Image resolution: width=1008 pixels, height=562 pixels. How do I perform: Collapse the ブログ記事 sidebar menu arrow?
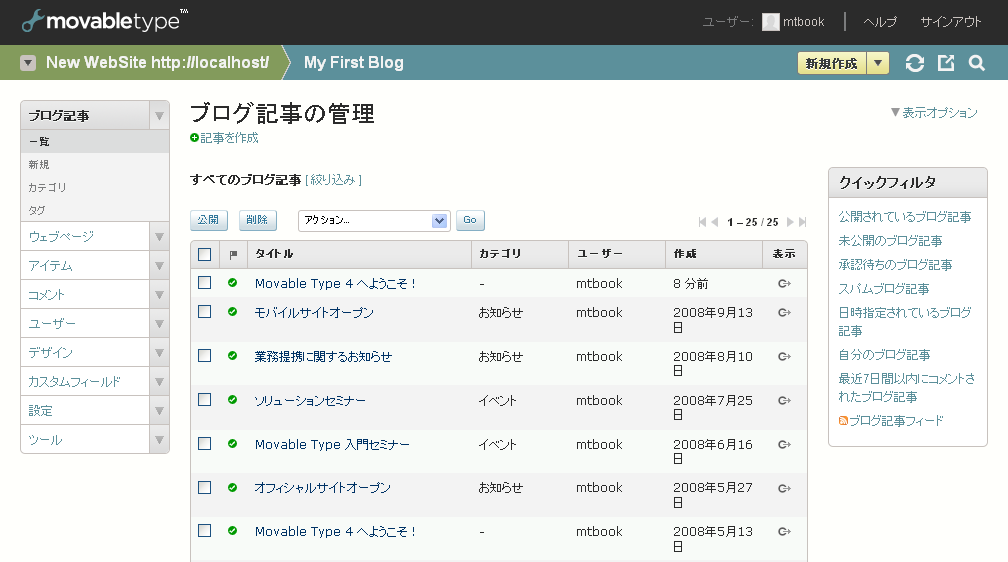click(x=159, y=116)
